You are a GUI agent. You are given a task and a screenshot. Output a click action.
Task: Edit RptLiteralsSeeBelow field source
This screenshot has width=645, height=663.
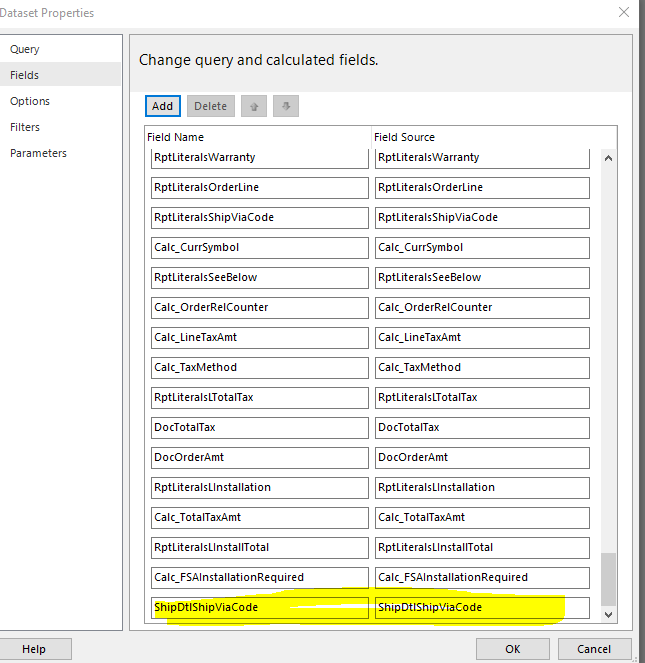(482, 278)
